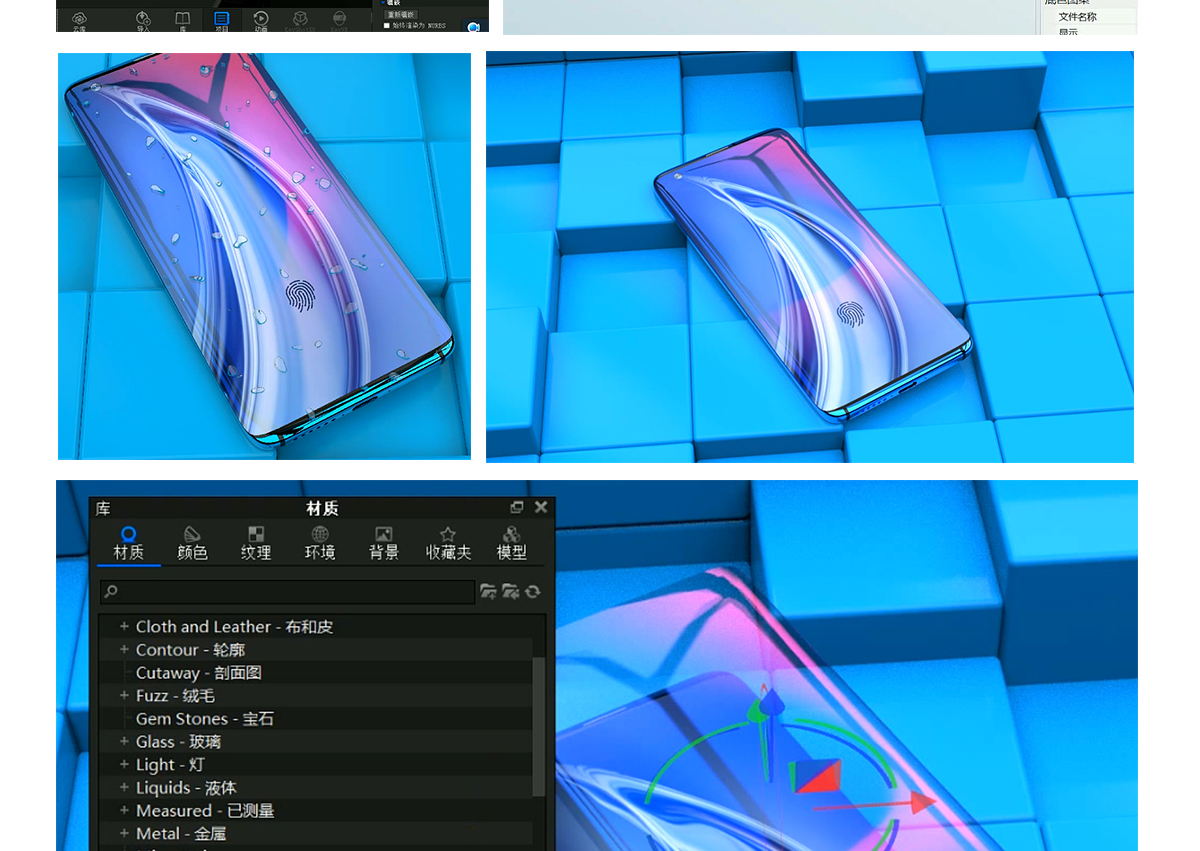Open the 背景 backplates tab
1200x851 pixels.
(x=384, y=543)
